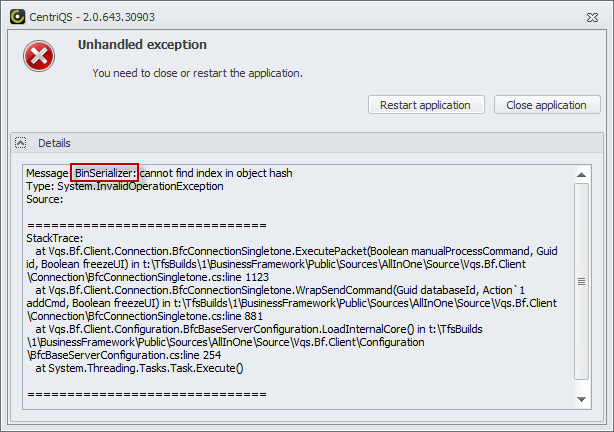Click the Details header label
The width and height of the screenshot is (614, 432).
coord(54,143)
